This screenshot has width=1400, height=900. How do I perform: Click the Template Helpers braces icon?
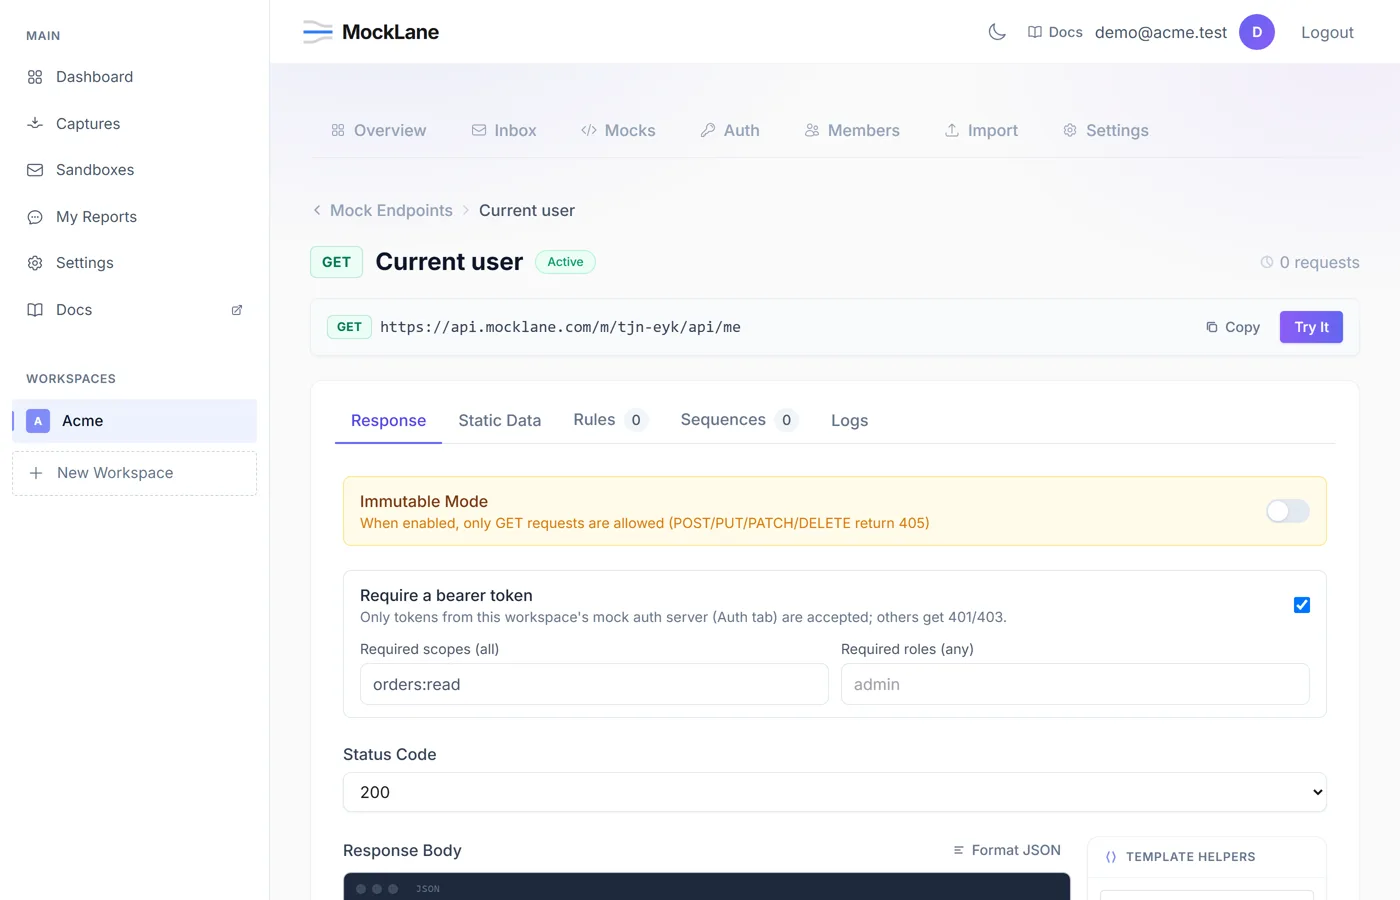point(1111,857)
